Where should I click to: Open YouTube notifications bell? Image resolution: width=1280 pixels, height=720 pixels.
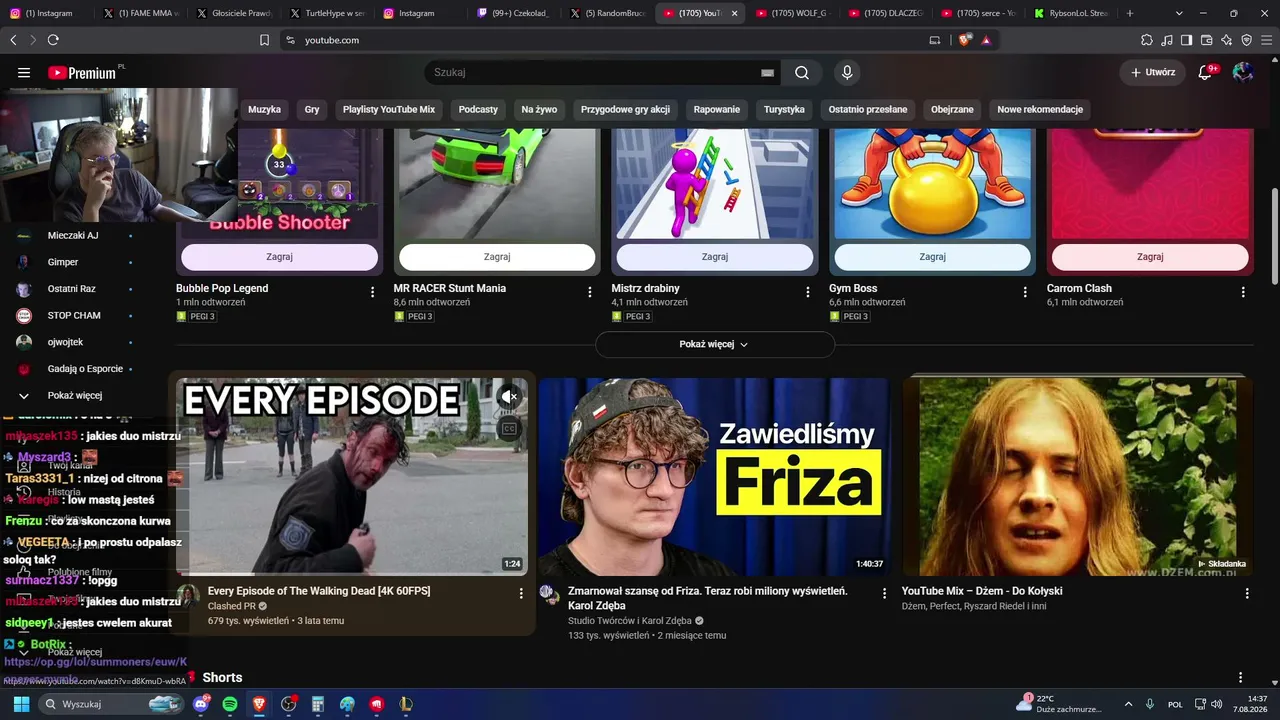click(1206, 73)
